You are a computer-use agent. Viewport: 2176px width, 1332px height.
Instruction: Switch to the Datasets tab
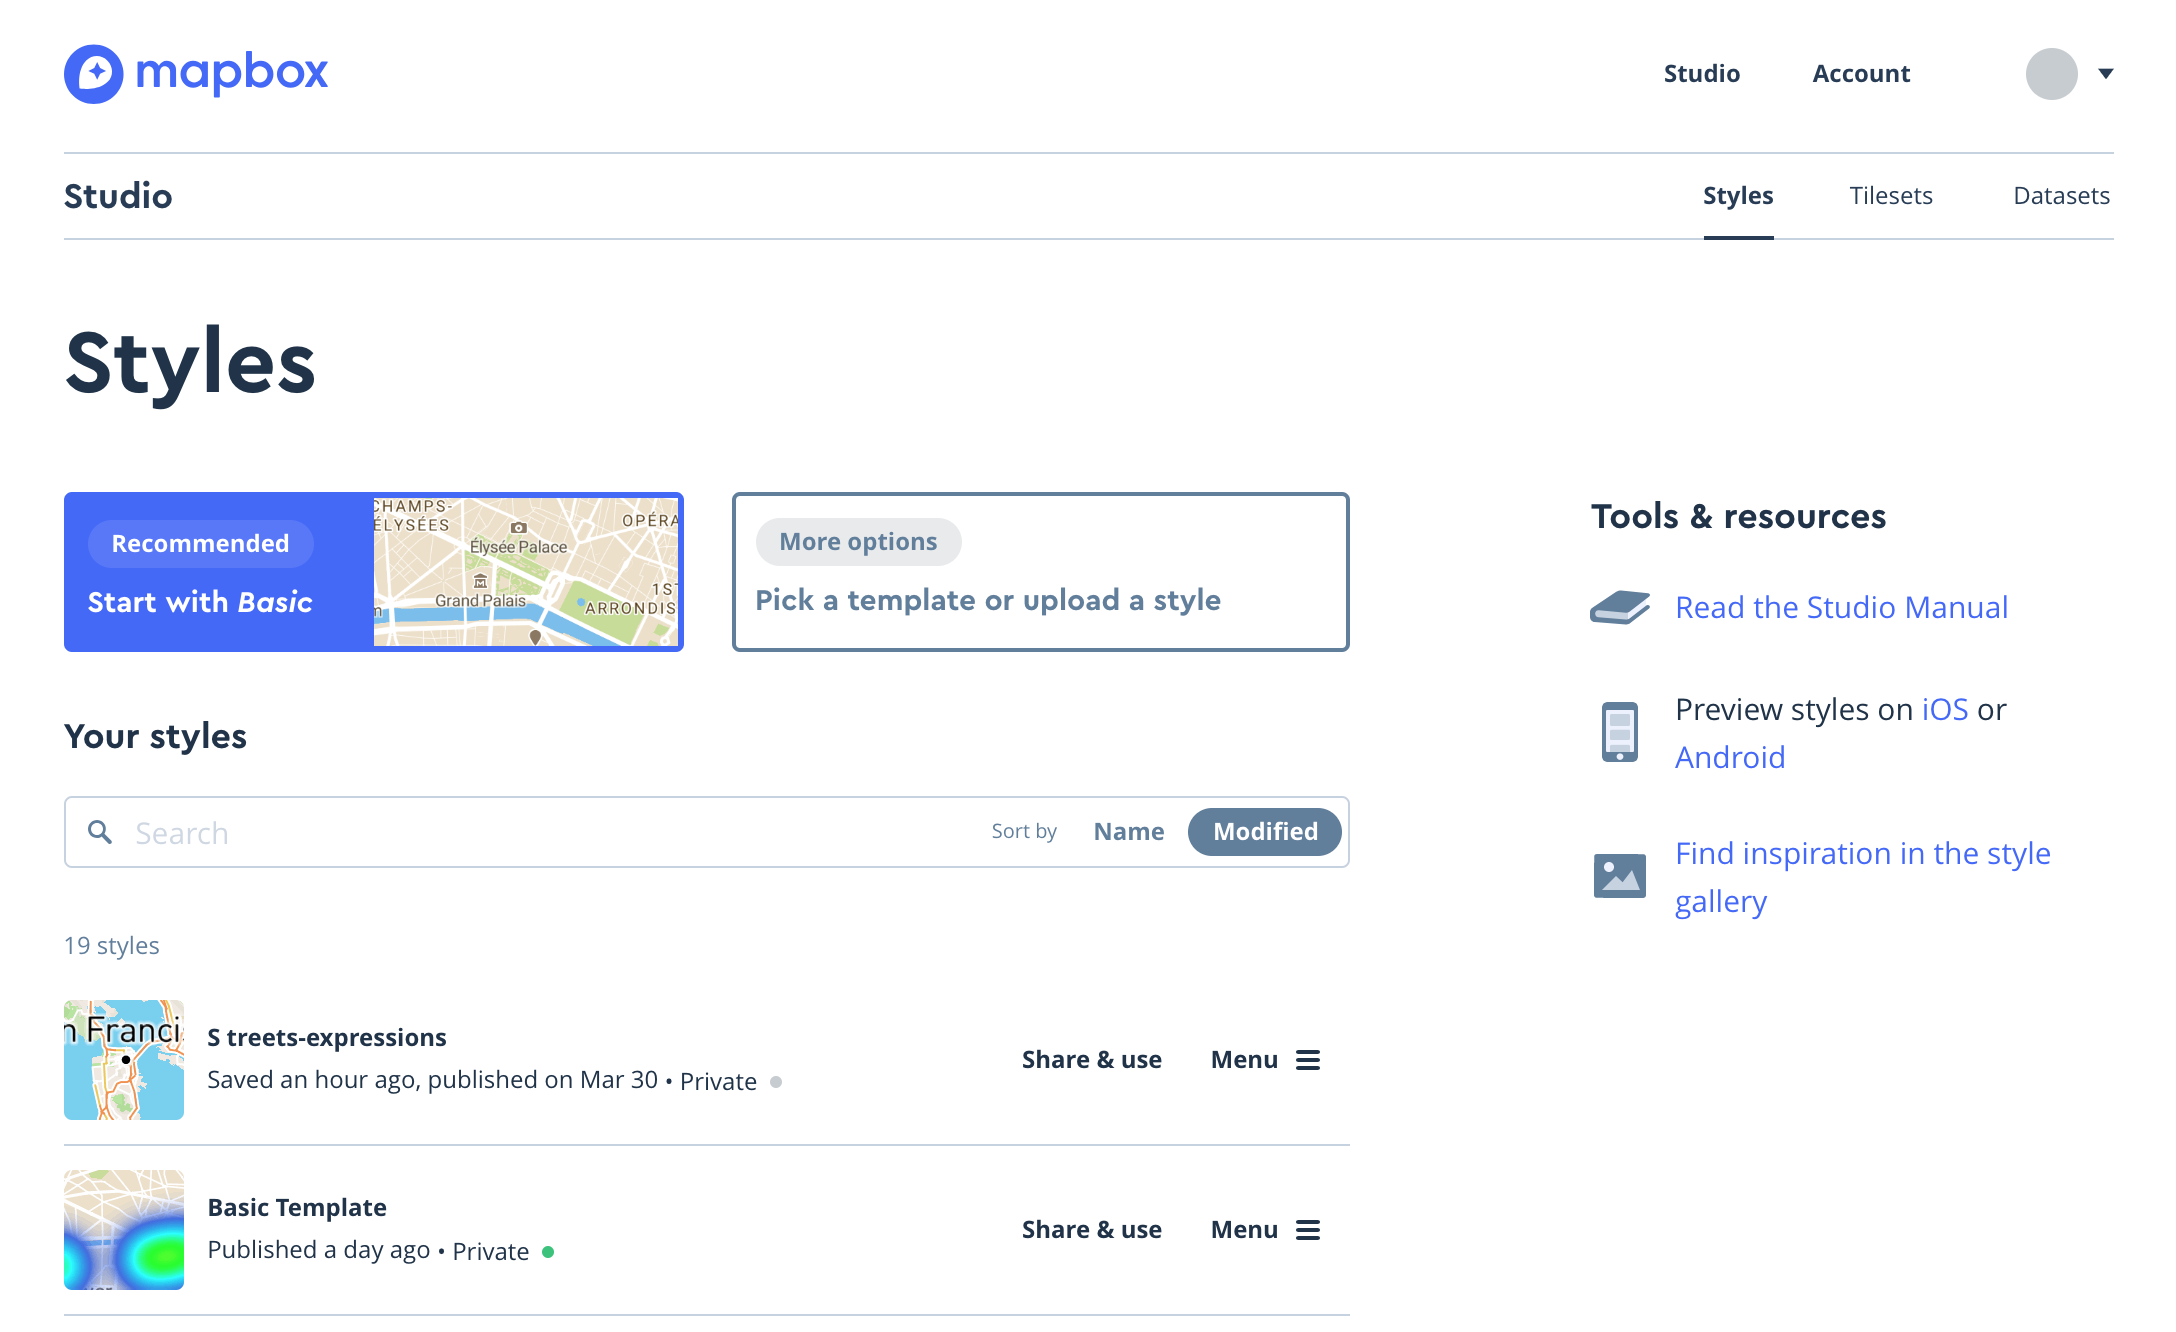tap(2061, 196)
